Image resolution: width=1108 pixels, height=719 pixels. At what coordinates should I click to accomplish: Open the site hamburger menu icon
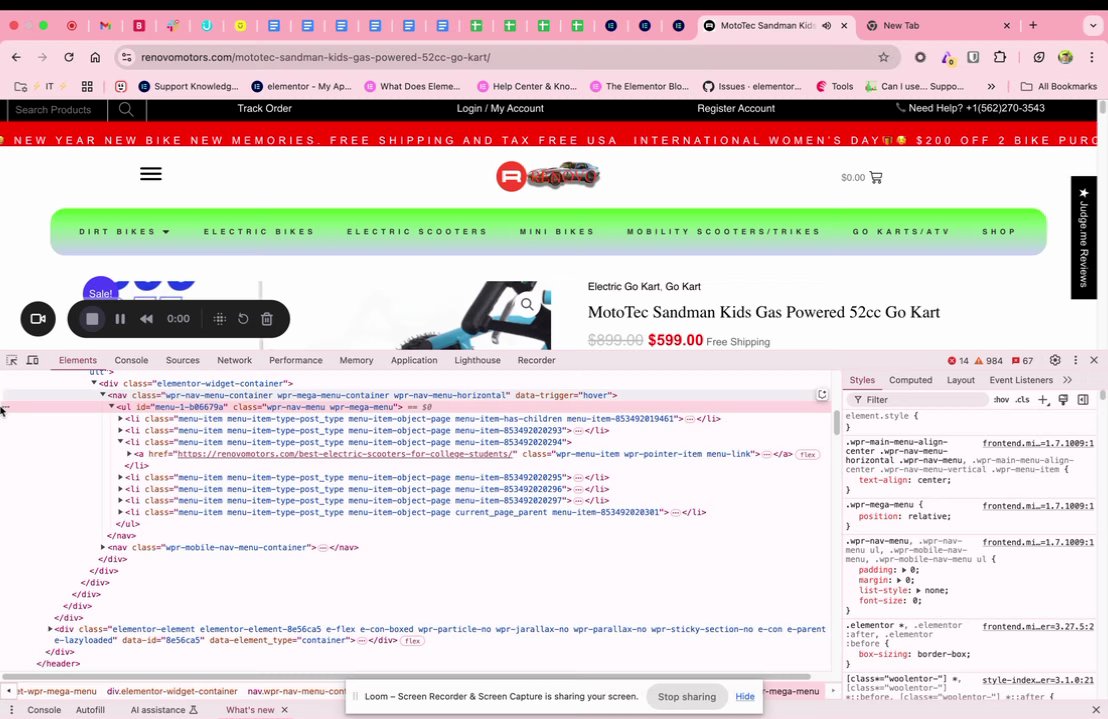pos(151,174)
